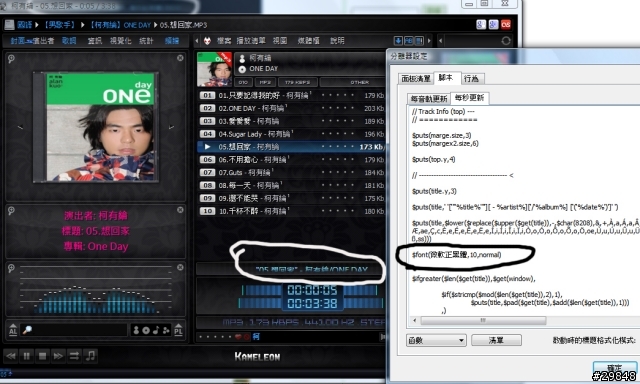
Task: Click the circular refresh icon in toolbar
Action: pyautogui.click(x=506, y=41)
